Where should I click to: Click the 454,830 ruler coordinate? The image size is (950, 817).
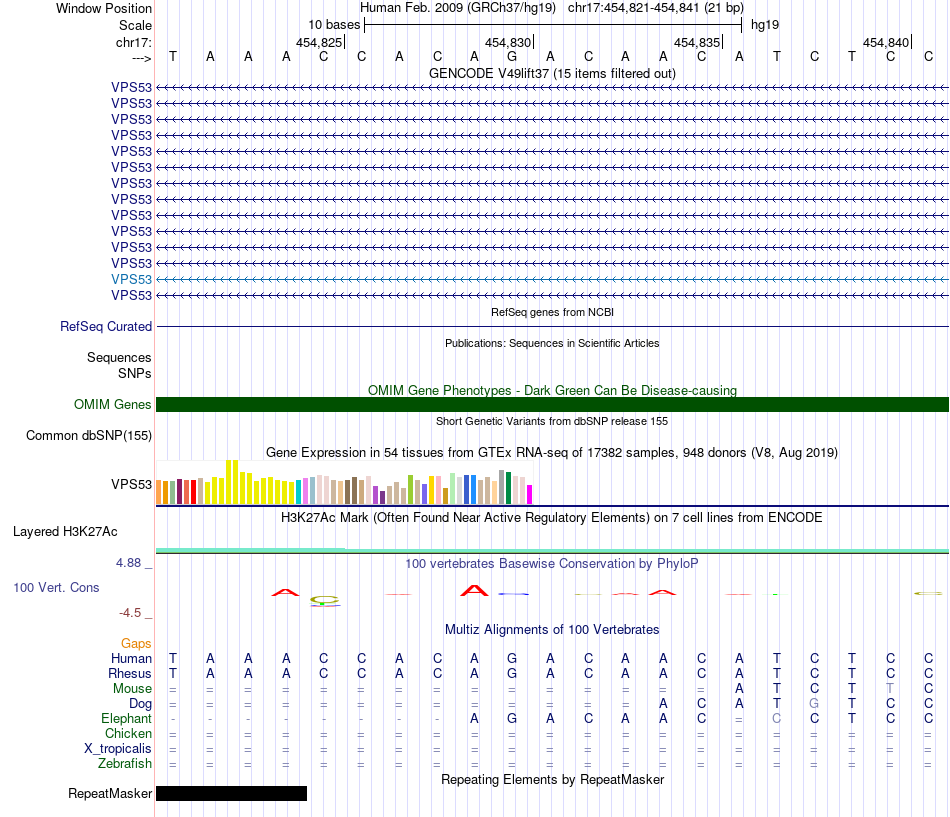click(508, 42)
